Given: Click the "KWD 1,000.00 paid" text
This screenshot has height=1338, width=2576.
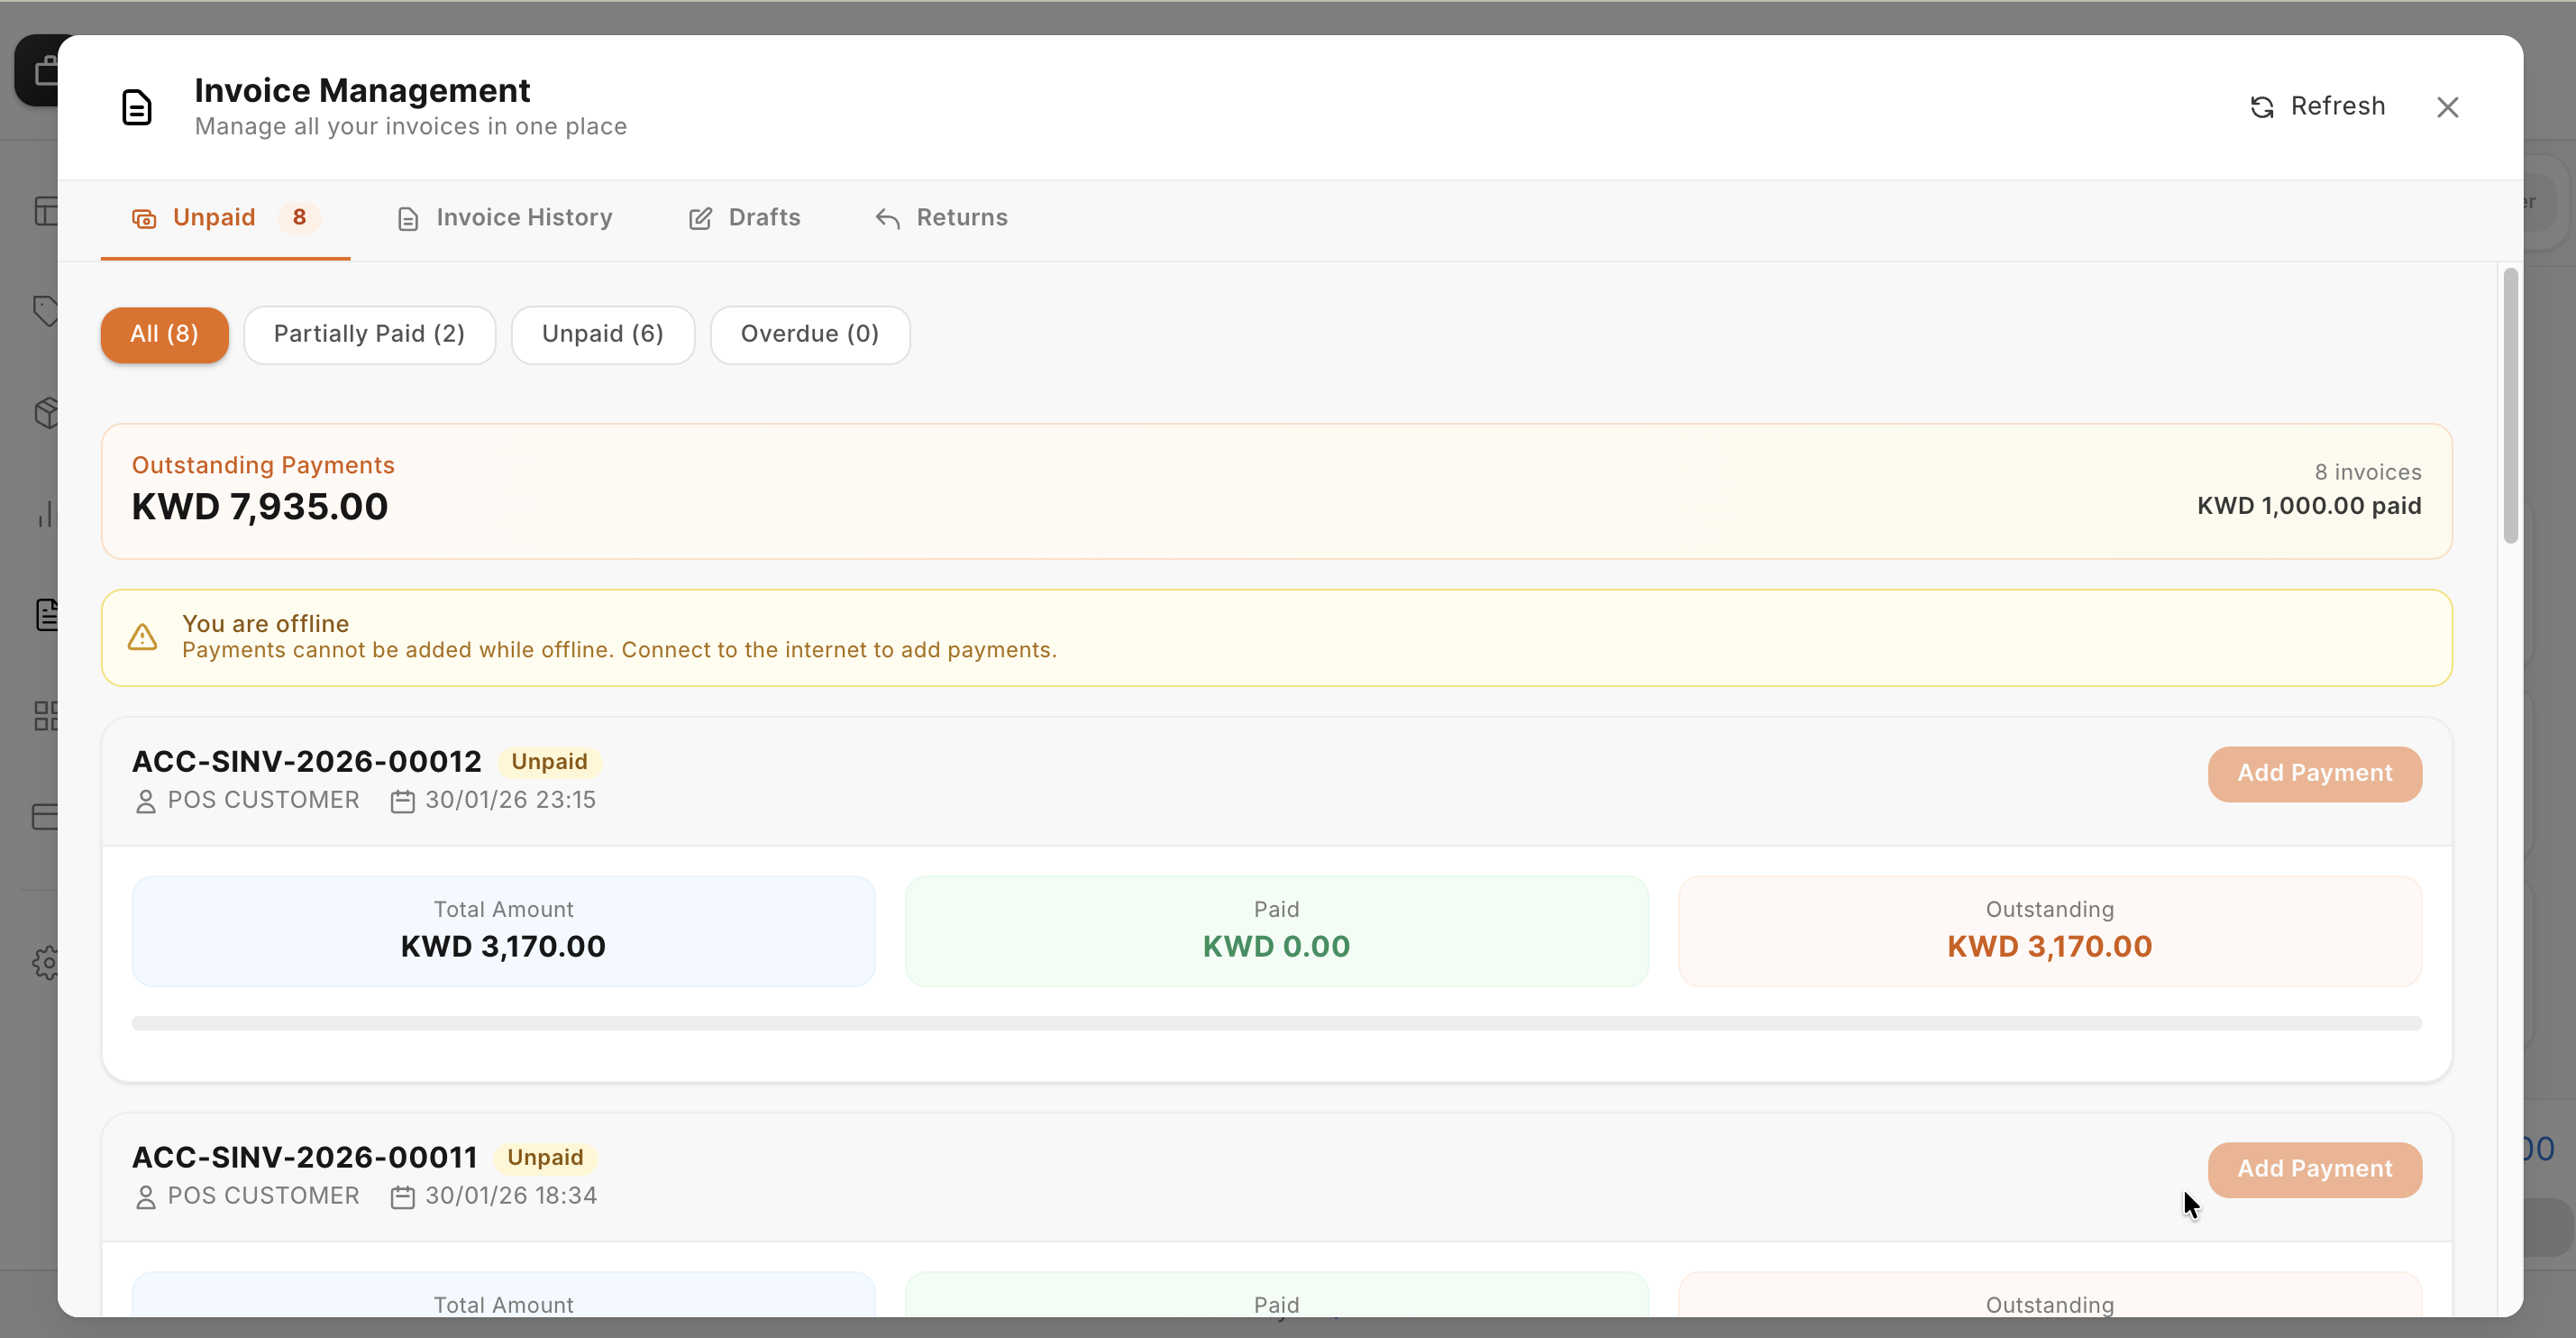Looking at the screenshot, I should tap(2309, 506).
